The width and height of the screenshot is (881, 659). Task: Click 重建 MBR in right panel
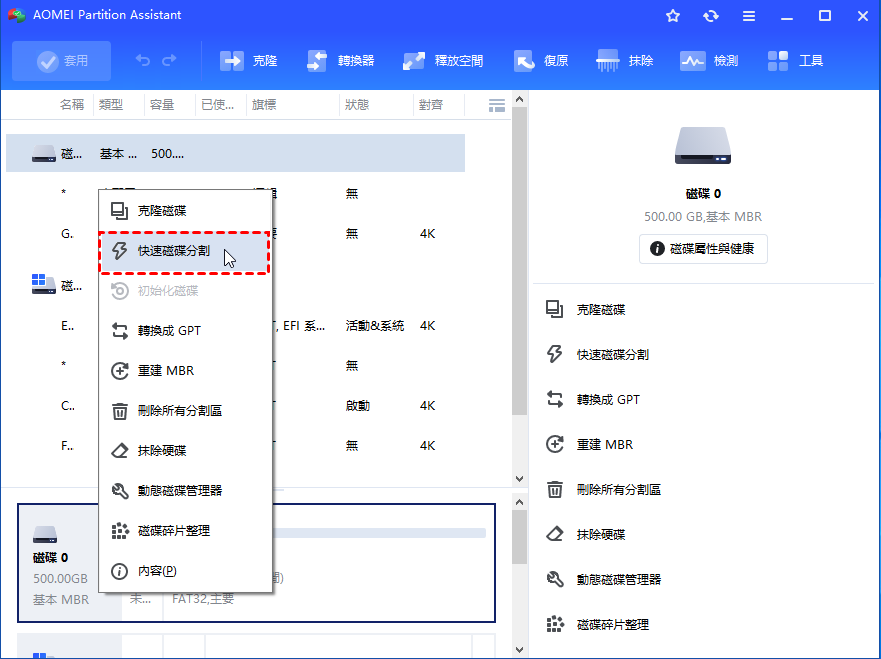tap(589, 444)
